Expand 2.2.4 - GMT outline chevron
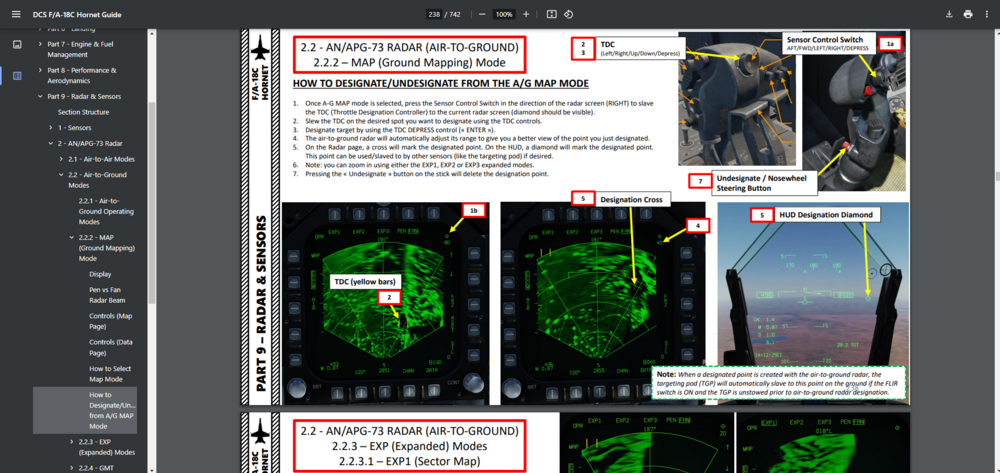Viewport: 1000px width, 473px height. tap(72, 467)
